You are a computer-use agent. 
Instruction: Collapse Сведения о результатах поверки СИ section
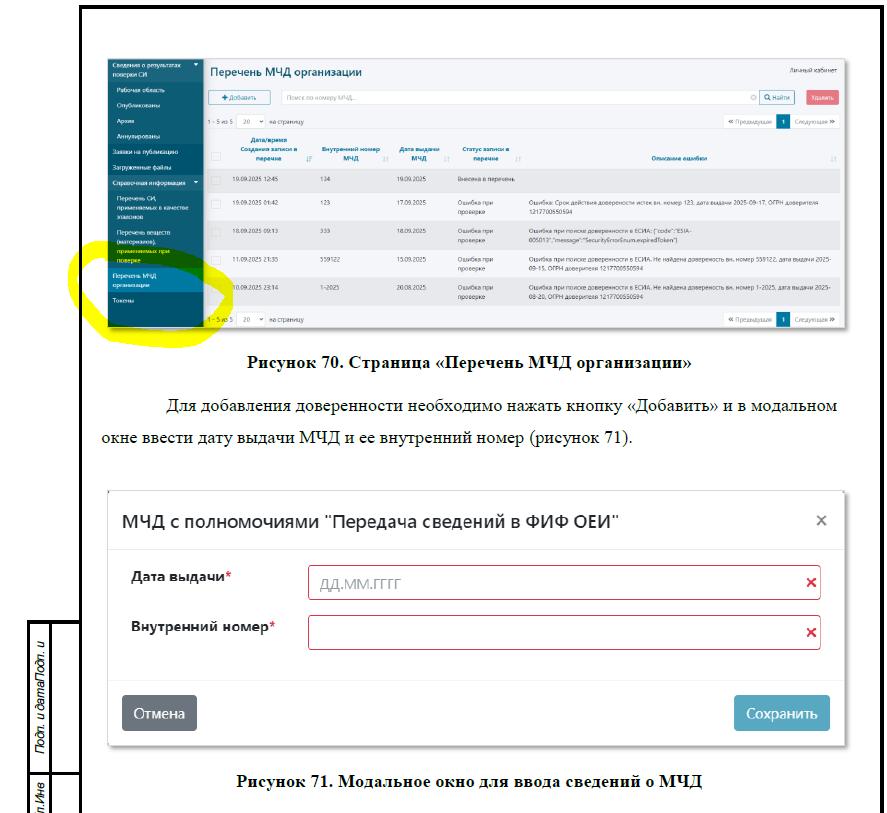pyautogui.click(x=196, y=65)
